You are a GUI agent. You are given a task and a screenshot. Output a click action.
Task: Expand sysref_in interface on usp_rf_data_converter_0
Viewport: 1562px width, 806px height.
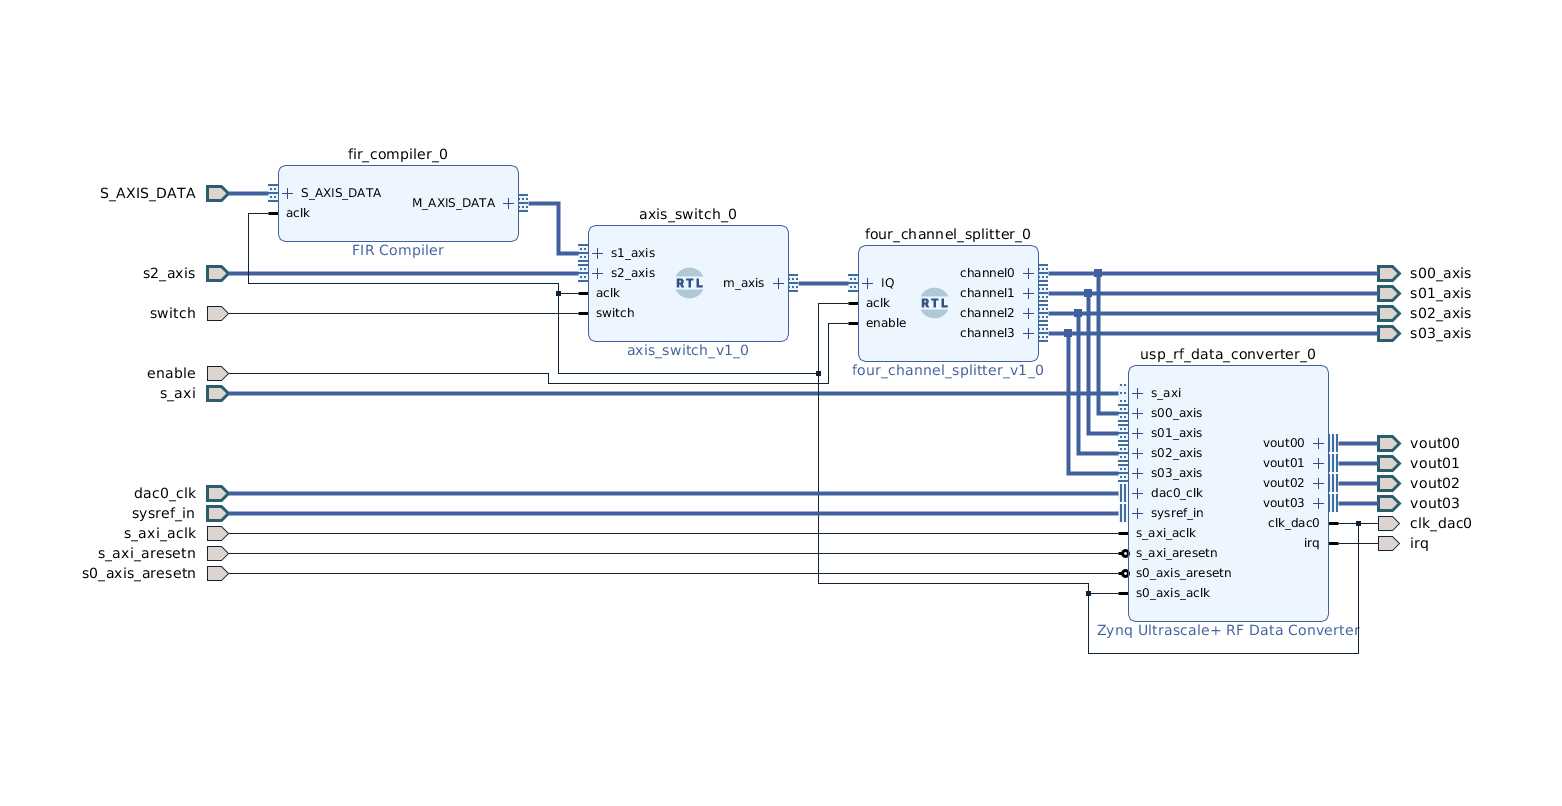pyautogui.click(x=1138, y=513)
